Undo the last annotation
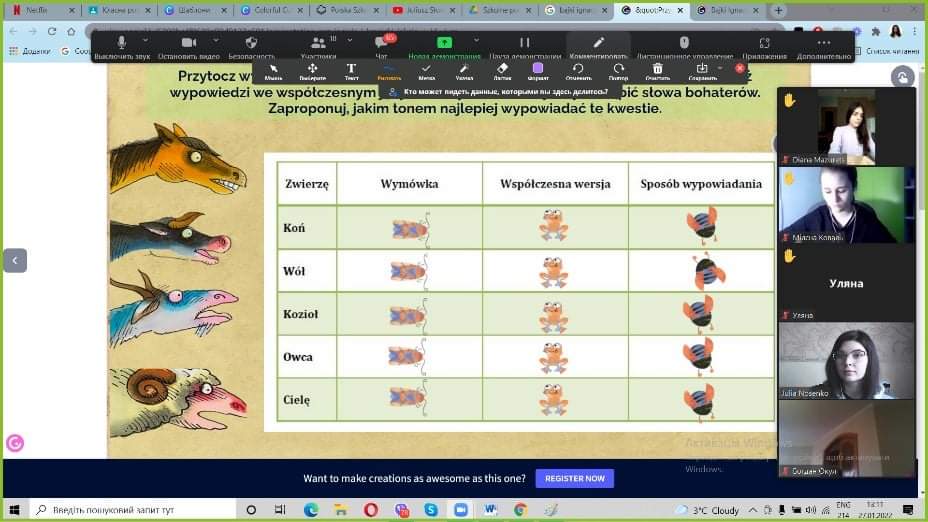The image size is (928, 522). point(578,72)
